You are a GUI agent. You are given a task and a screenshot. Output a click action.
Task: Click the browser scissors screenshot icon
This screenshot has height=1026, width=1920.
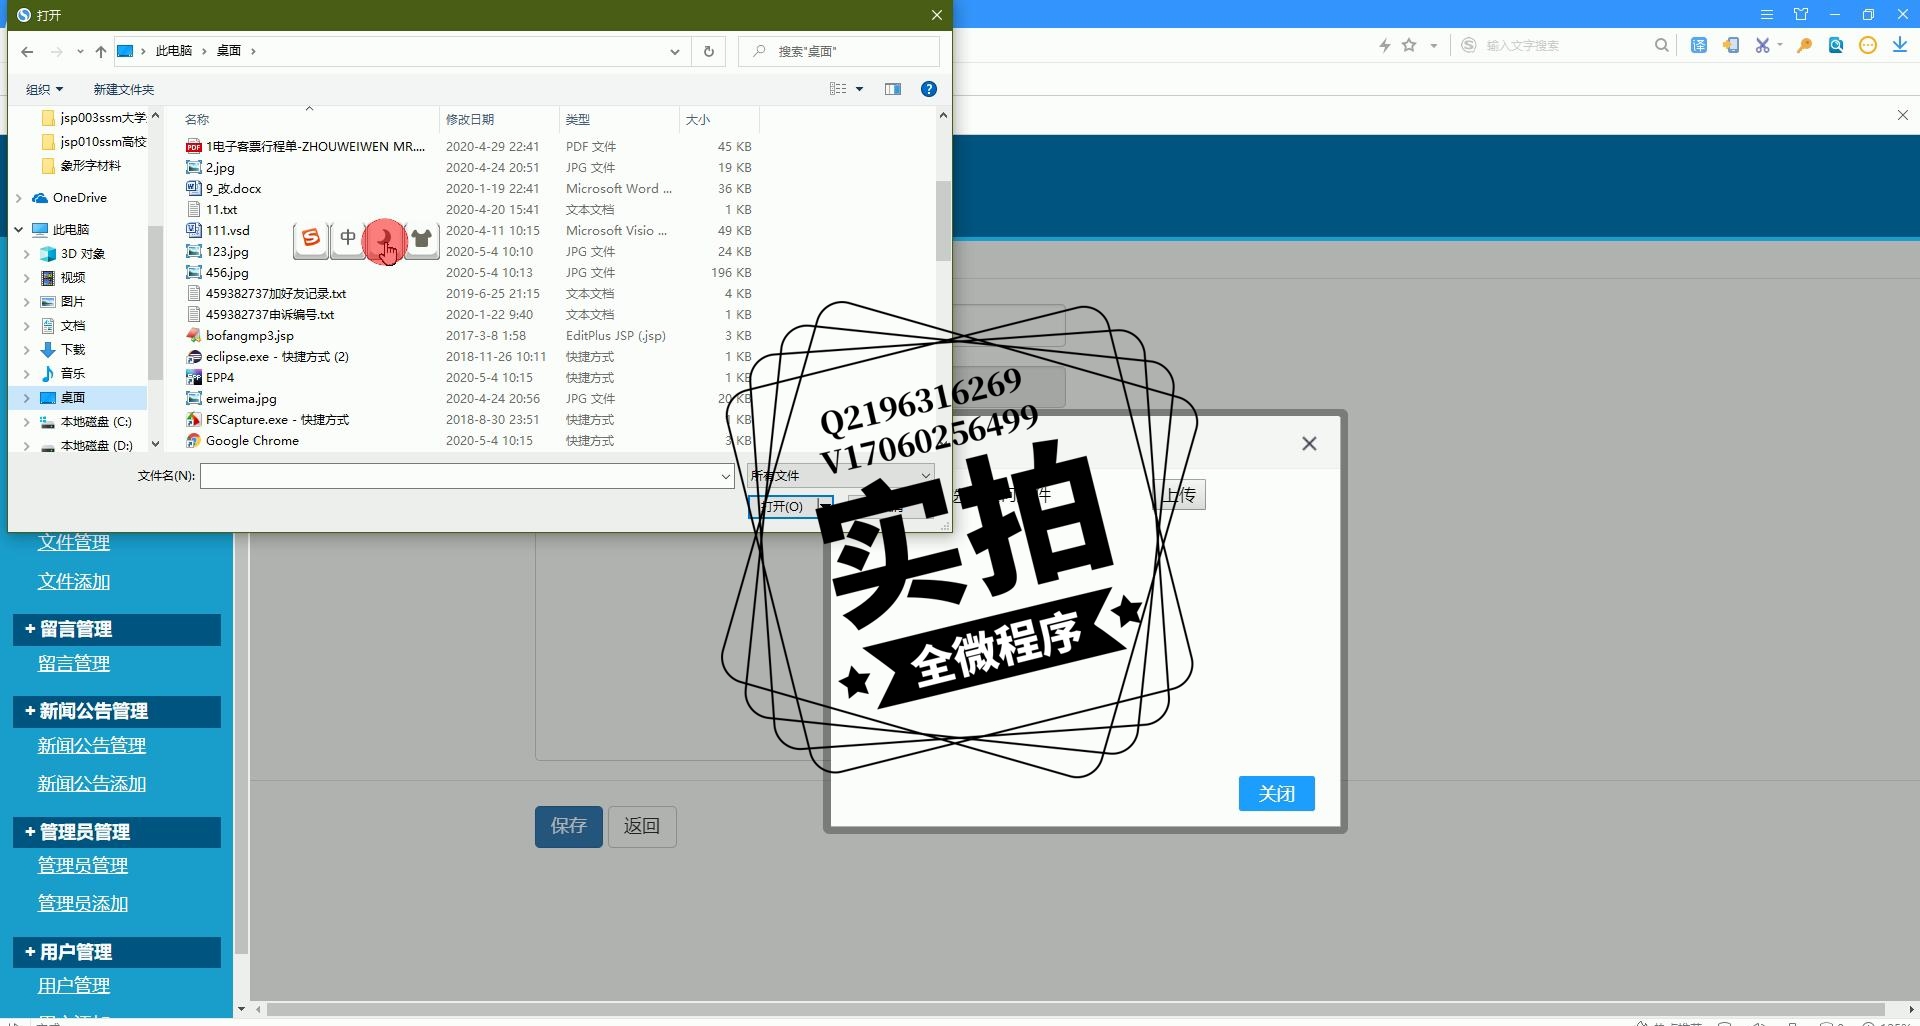(1762, 45)
